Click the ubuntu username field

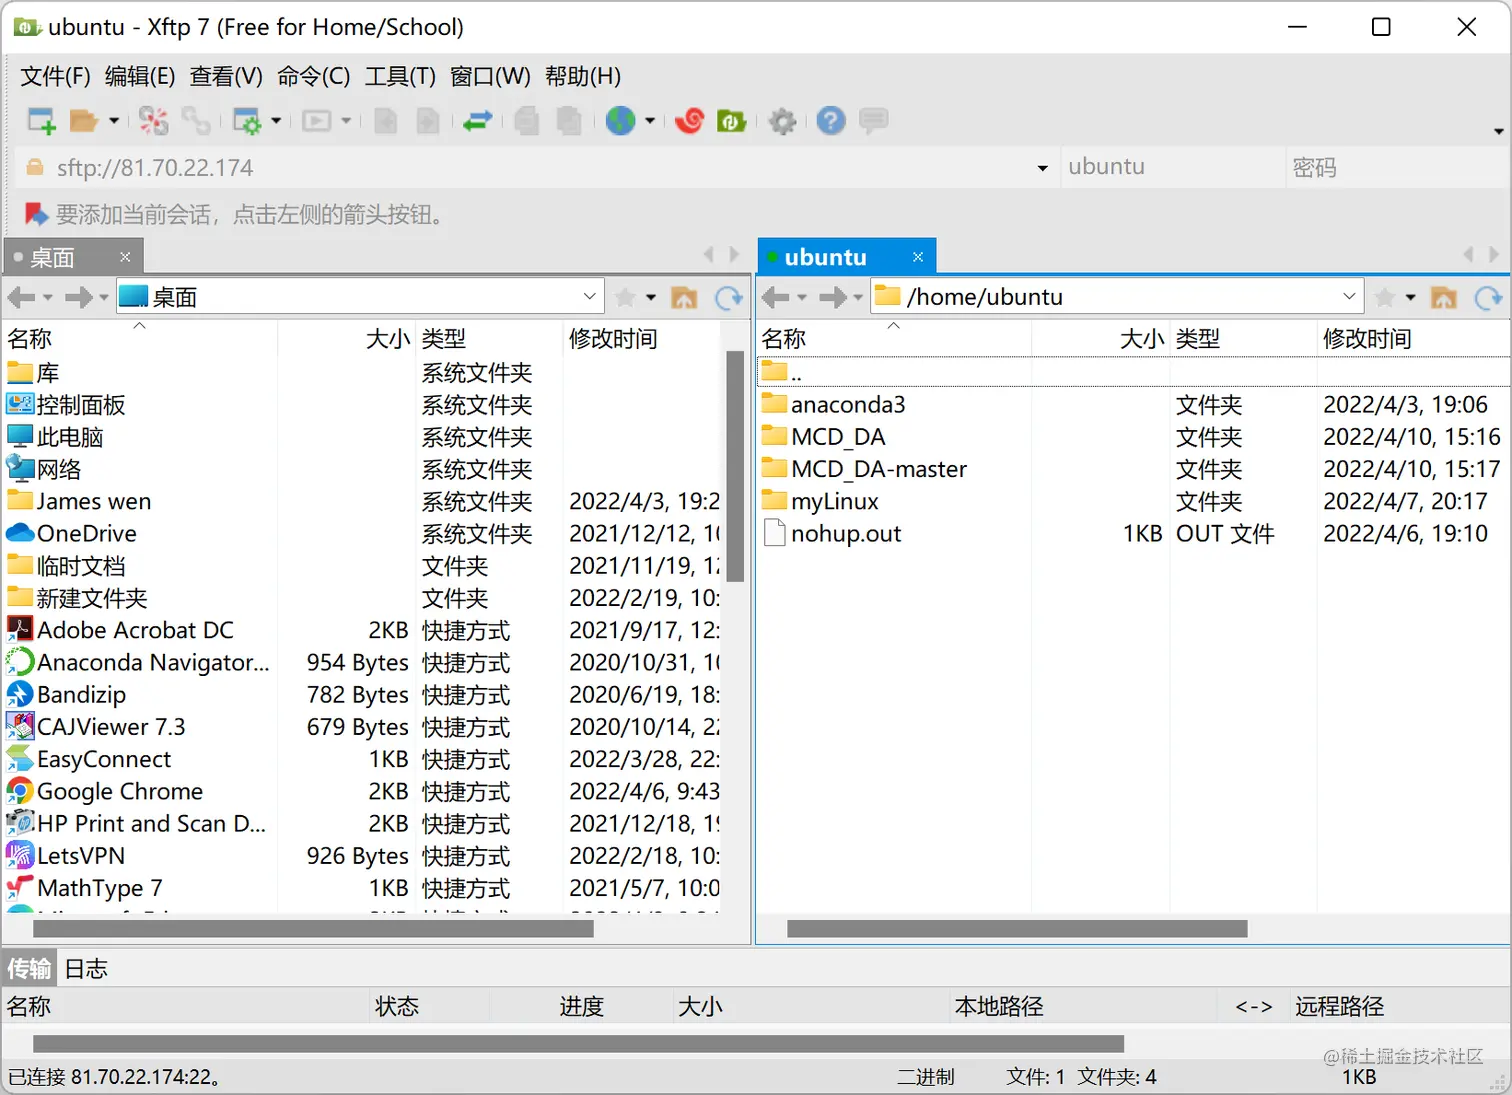coord(1172,167)
